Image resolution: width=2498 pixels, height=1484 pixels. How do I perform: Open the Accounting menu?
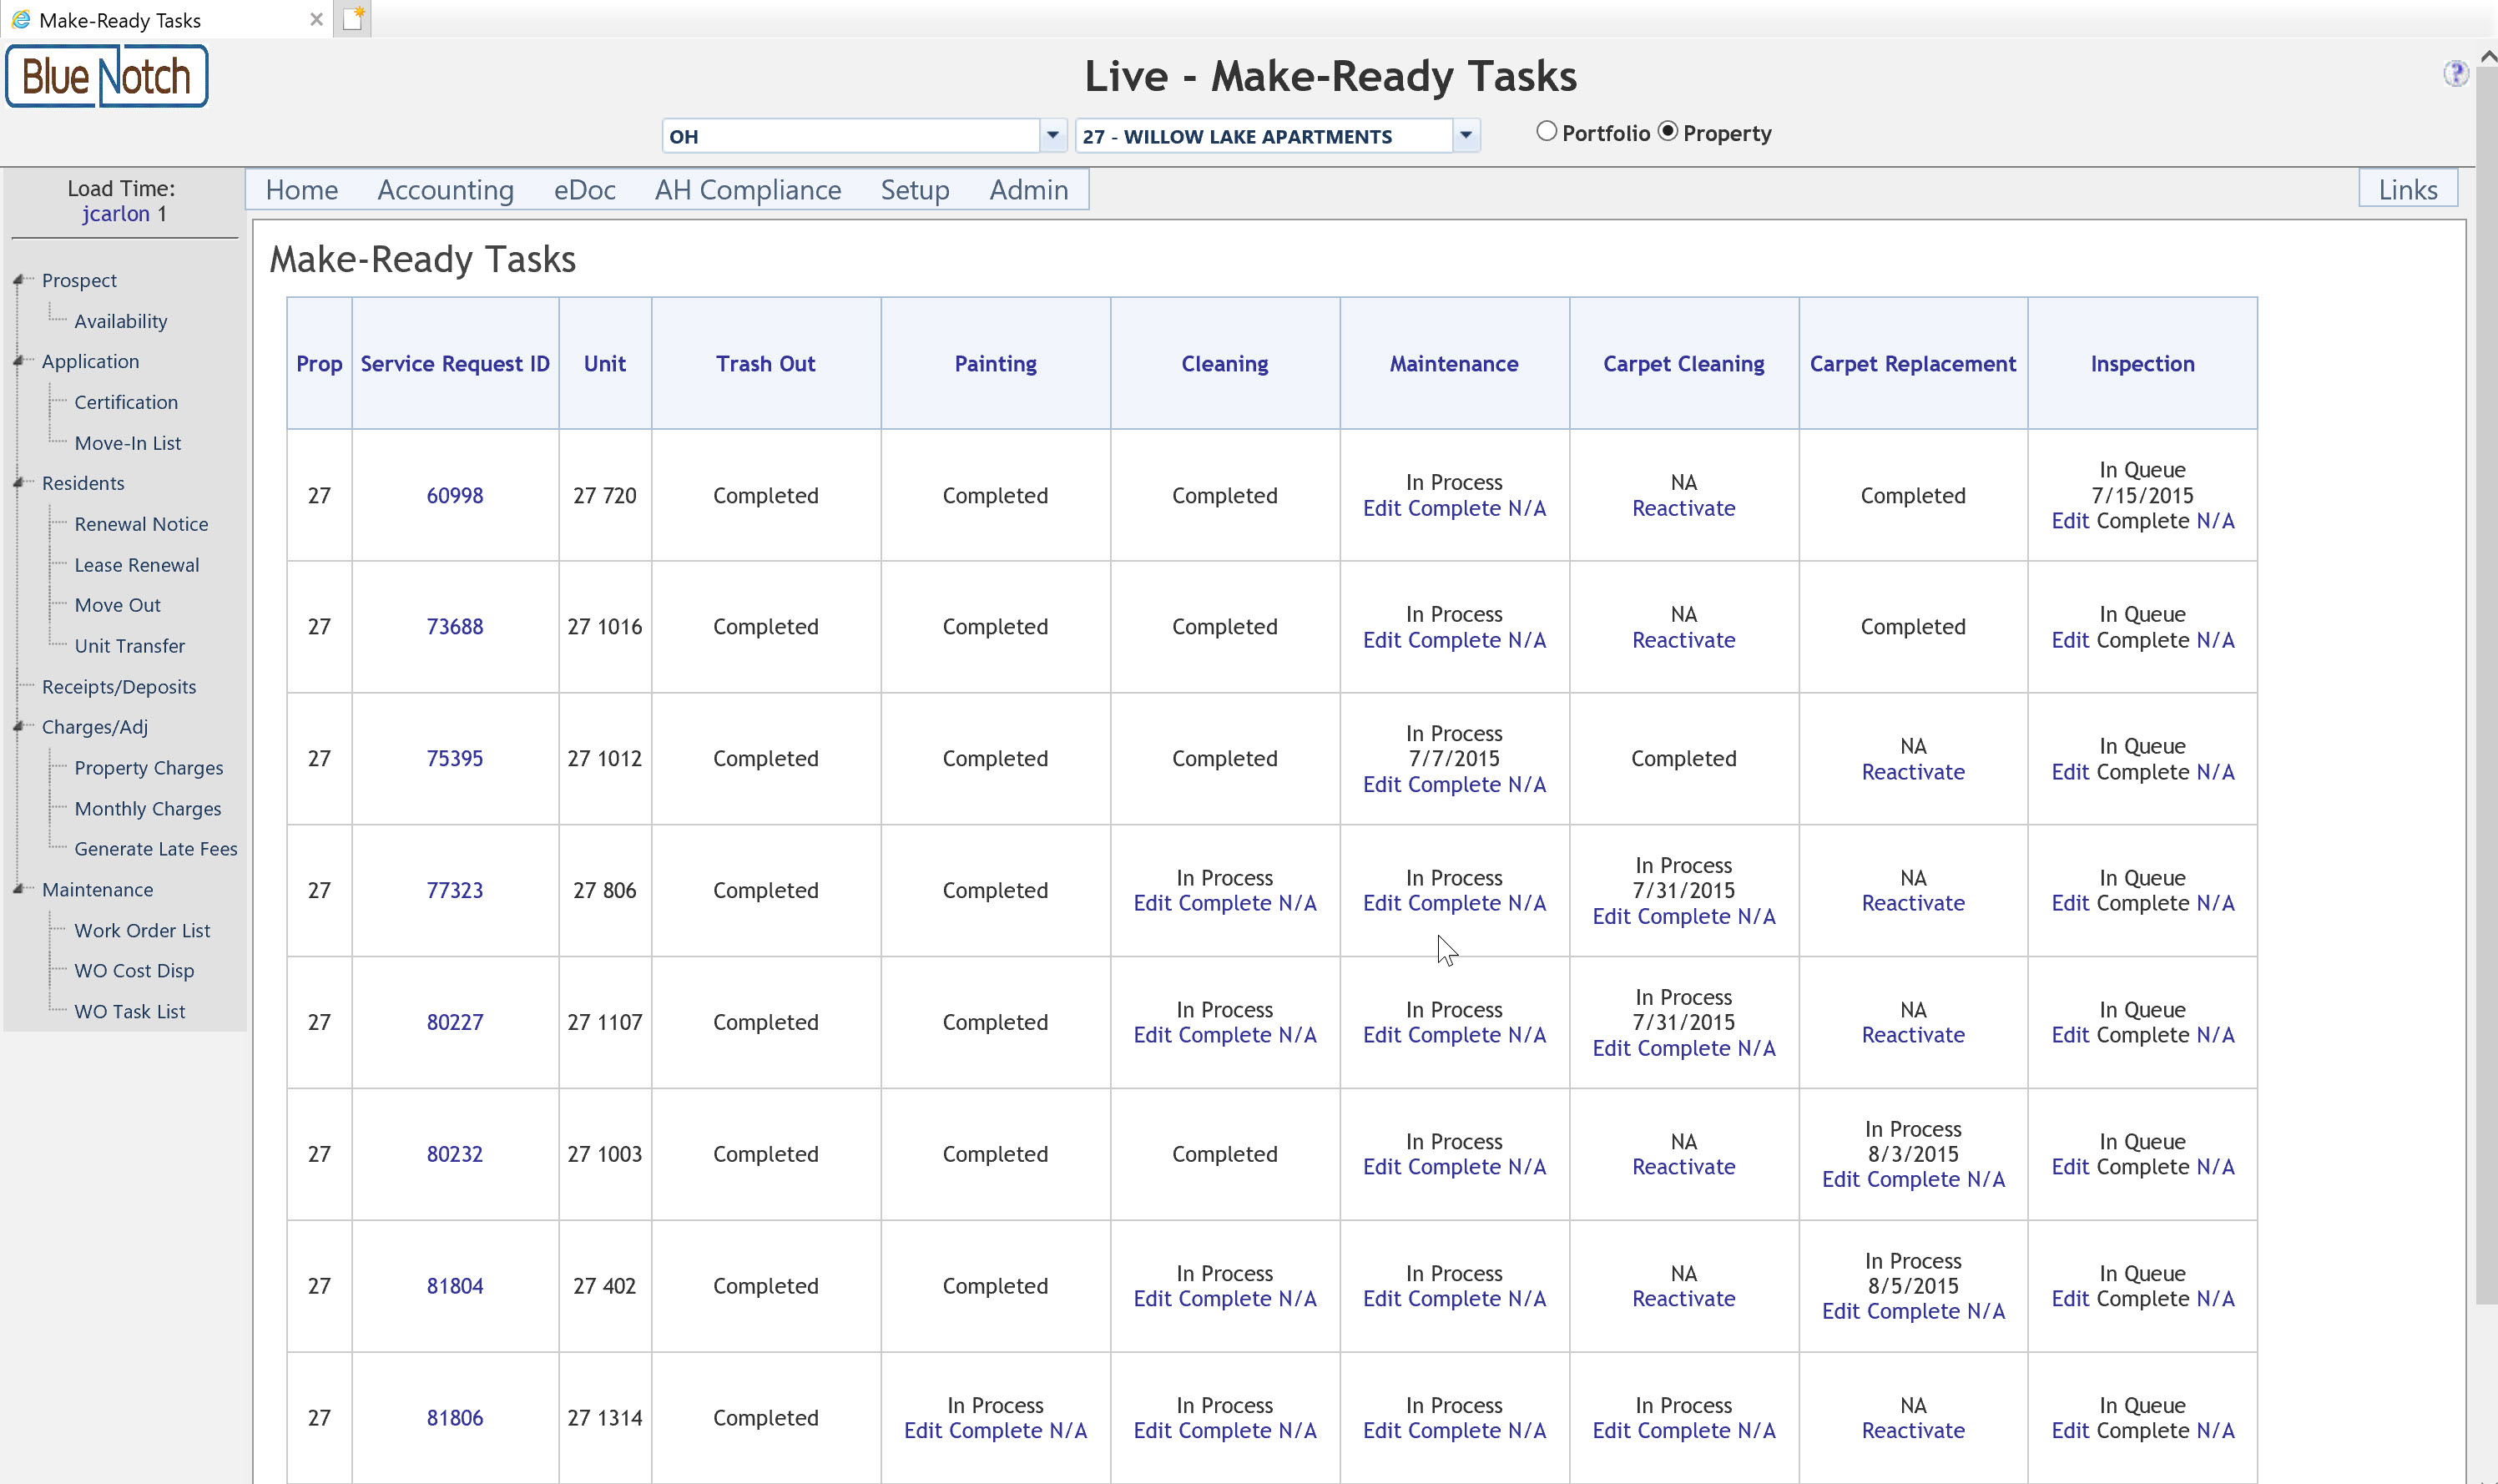tap(445, 190)
